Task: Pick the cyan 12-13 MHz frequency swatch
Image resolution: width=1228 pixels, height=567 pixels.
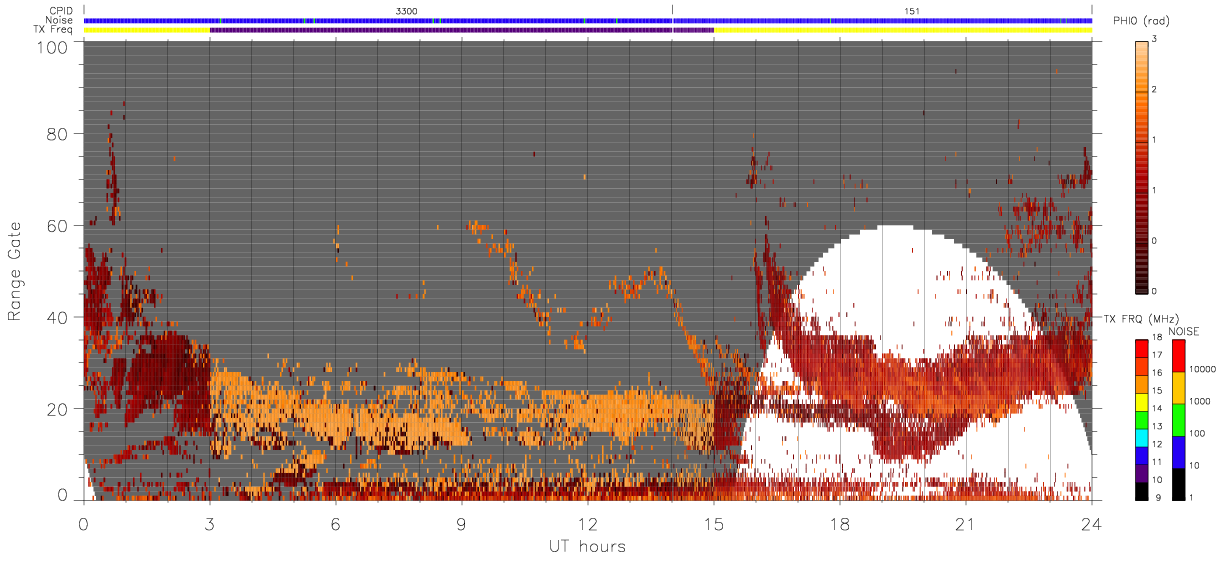Action: [1141, 436]
